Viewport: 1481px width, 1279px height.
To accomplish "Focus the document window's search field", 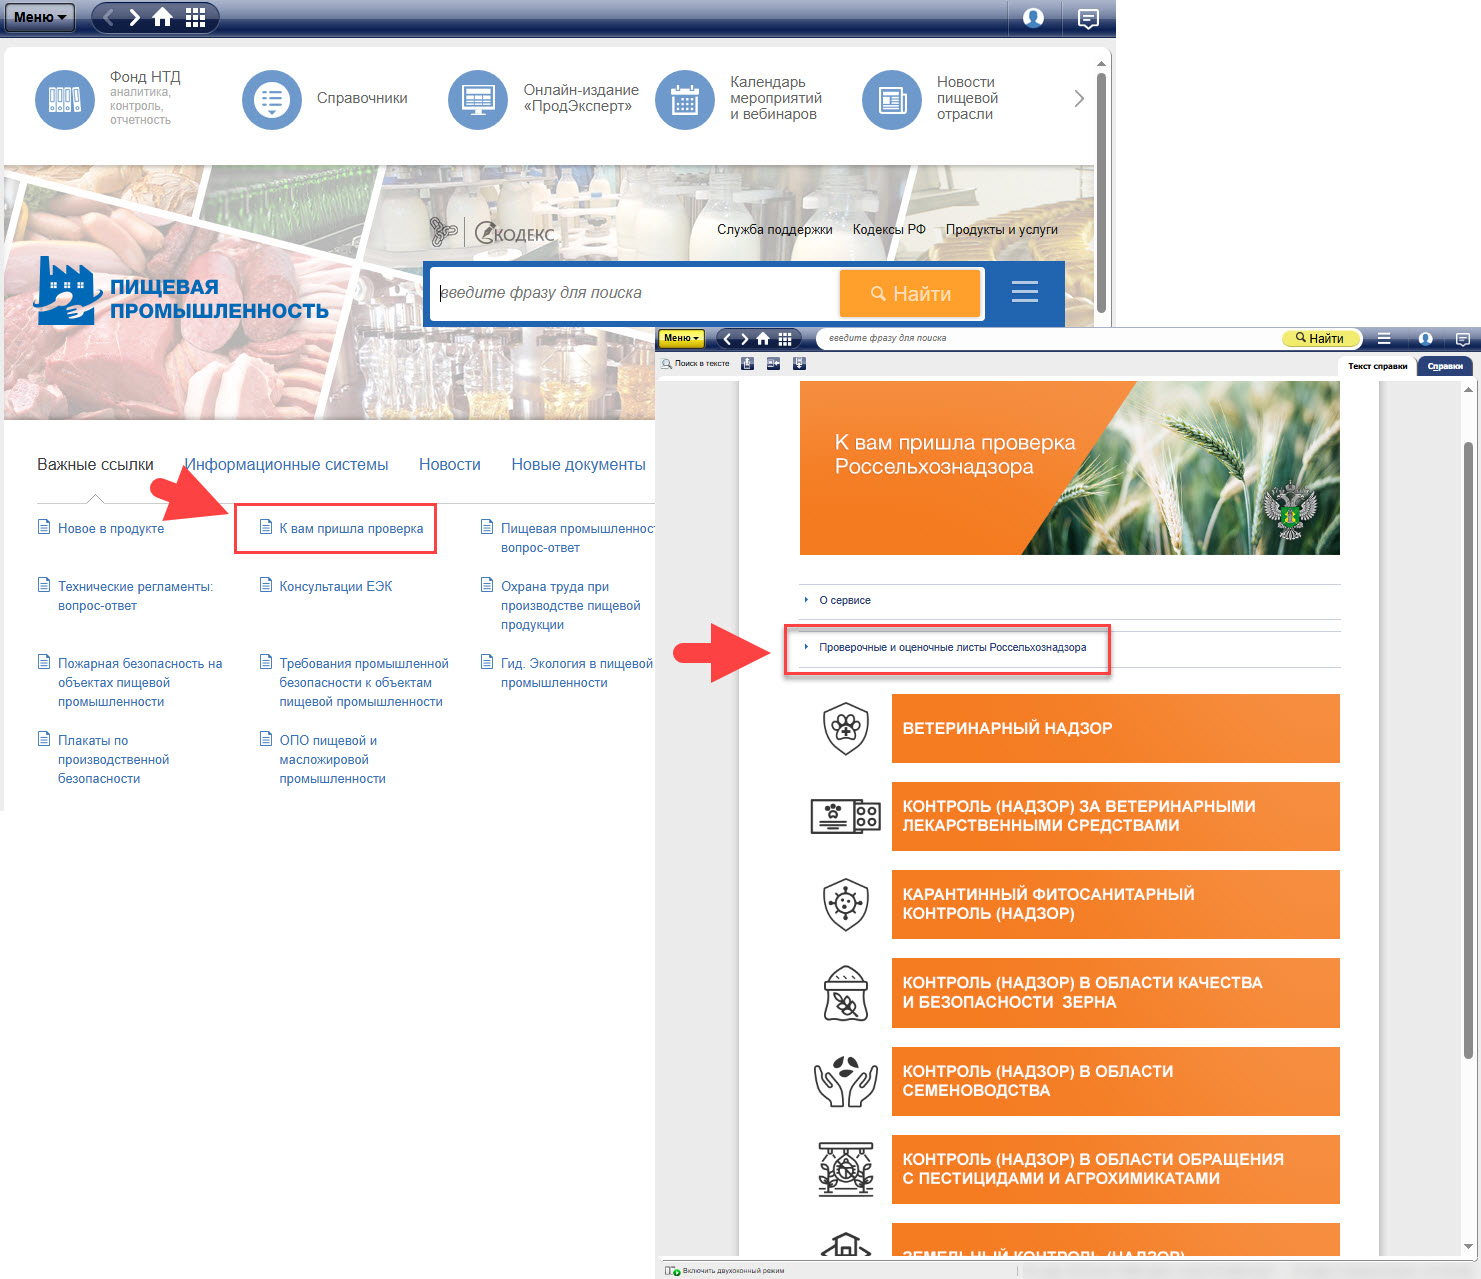I will click(1050, 338).
